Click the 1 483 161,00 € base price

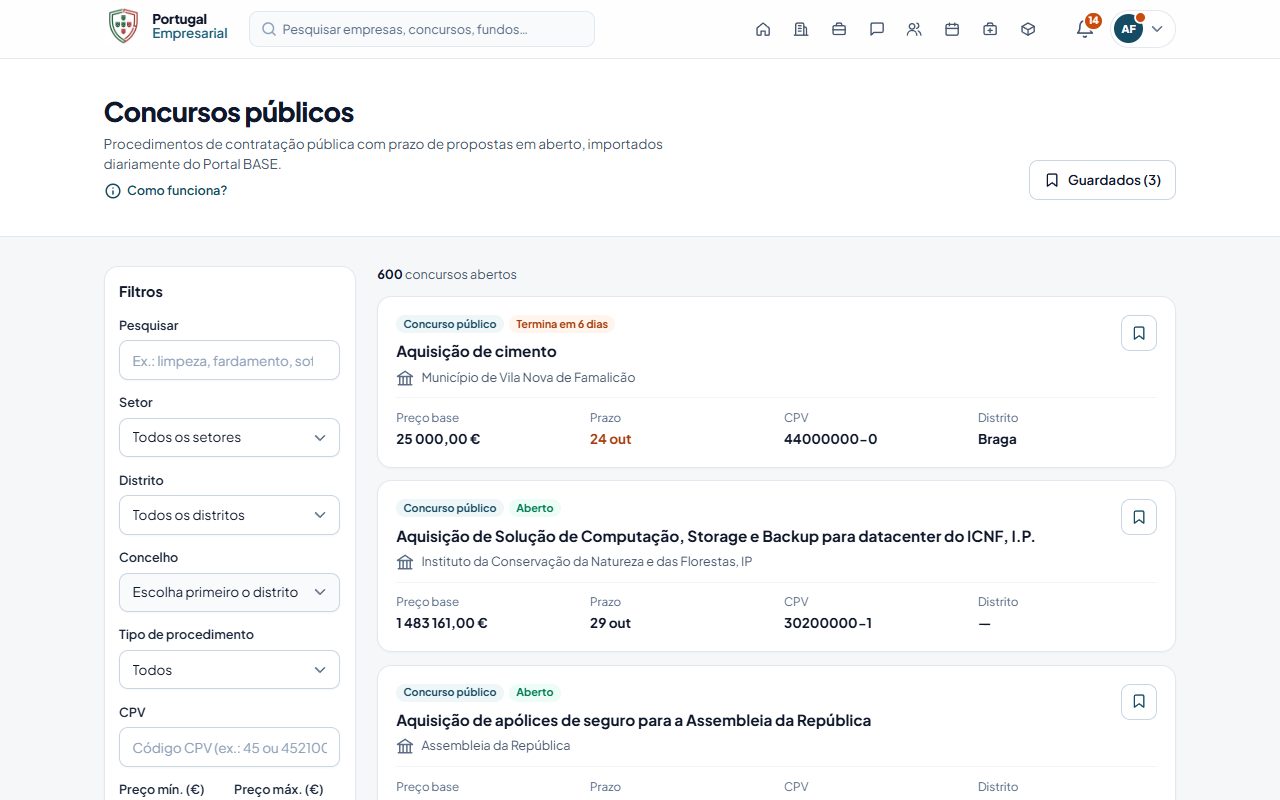pyautogui.click(x=442, y=623)
